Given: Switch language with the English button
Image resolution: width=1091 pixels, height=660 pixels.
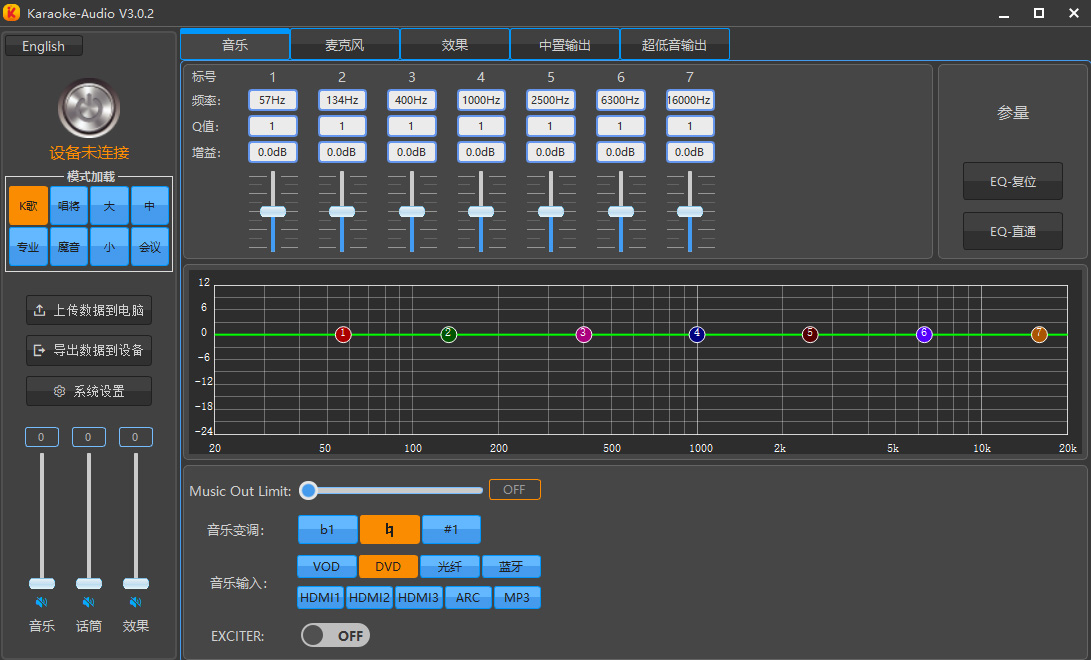Looking at the screenshot, I should pyautogui.click(x=44, y=46).
